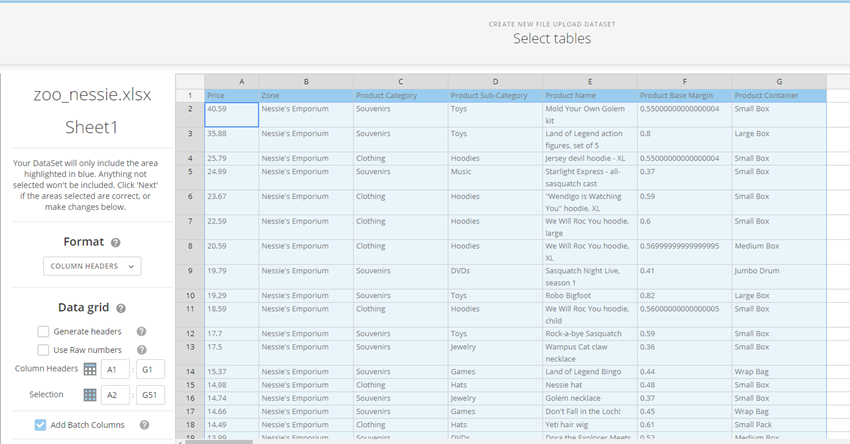Click the Selection grid selector icon

tap(89, 395)
